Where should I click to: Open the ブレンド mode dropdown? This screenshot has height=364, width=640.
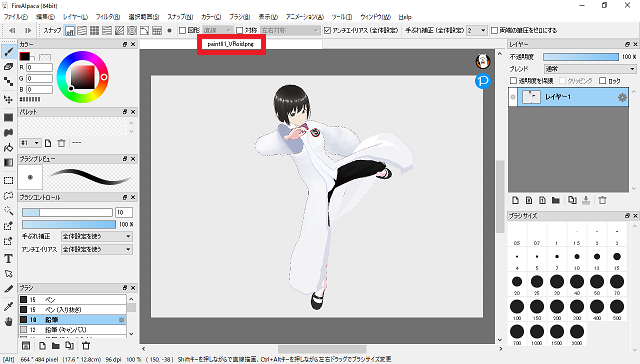point(590,69)
